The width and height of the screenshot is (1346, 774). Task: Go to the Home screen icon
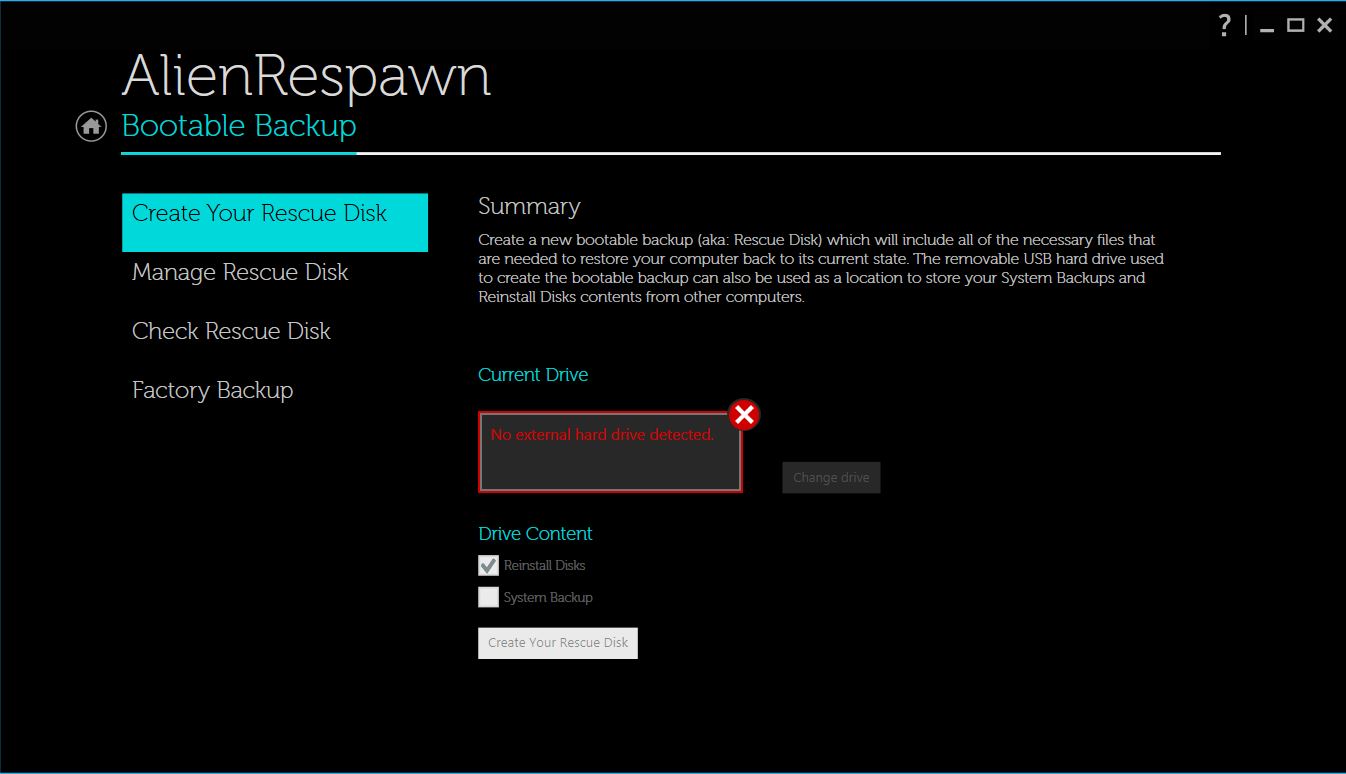point(91,126)
